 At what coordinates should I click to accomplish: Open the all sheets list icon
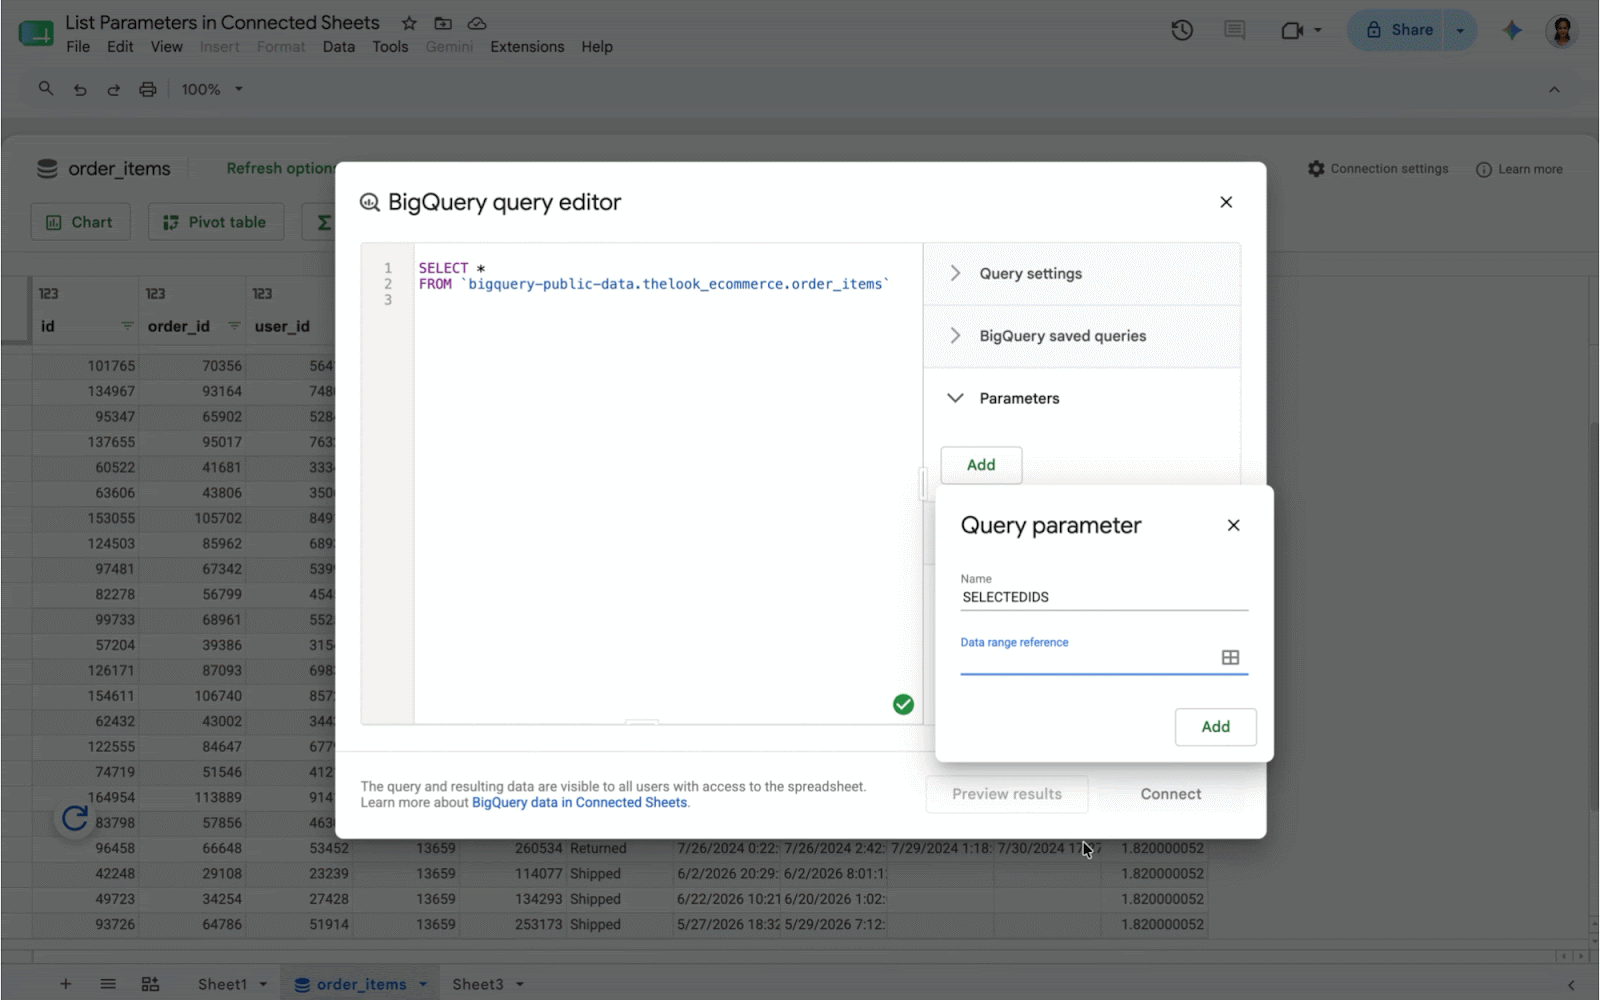point(108,984)
